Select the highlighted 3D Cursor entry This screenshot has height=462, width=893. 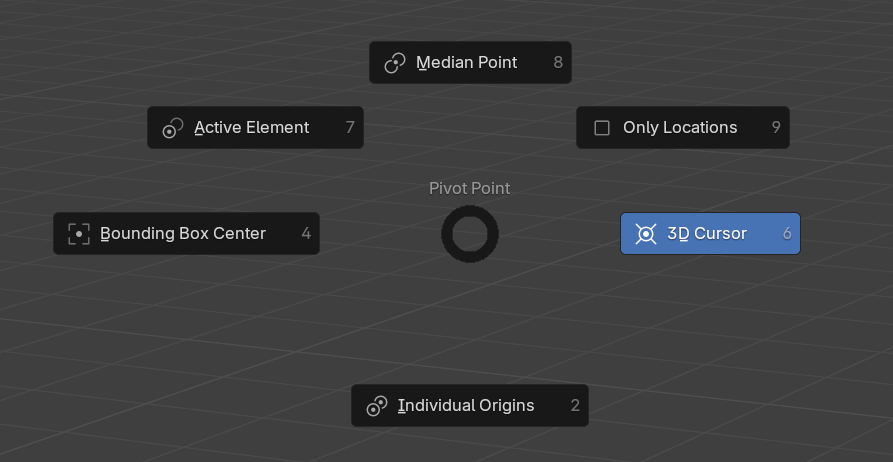click(707, 234)
